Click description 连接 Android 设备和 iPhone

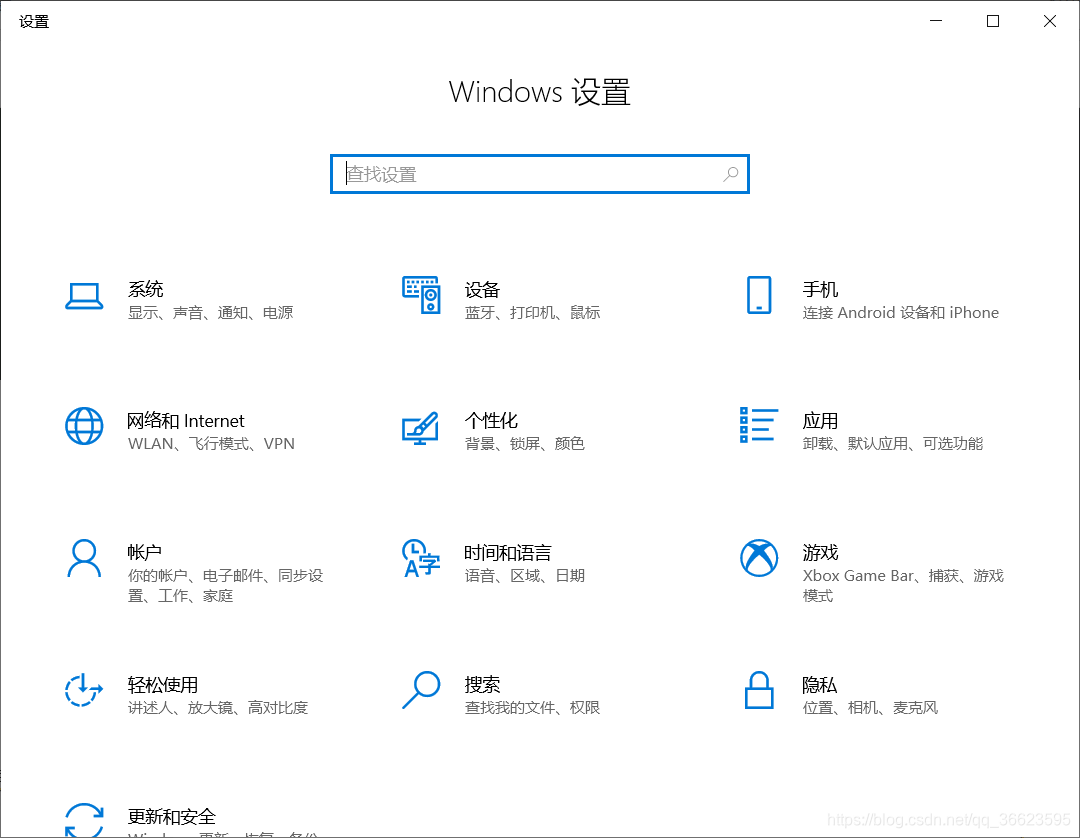[900, 313]
